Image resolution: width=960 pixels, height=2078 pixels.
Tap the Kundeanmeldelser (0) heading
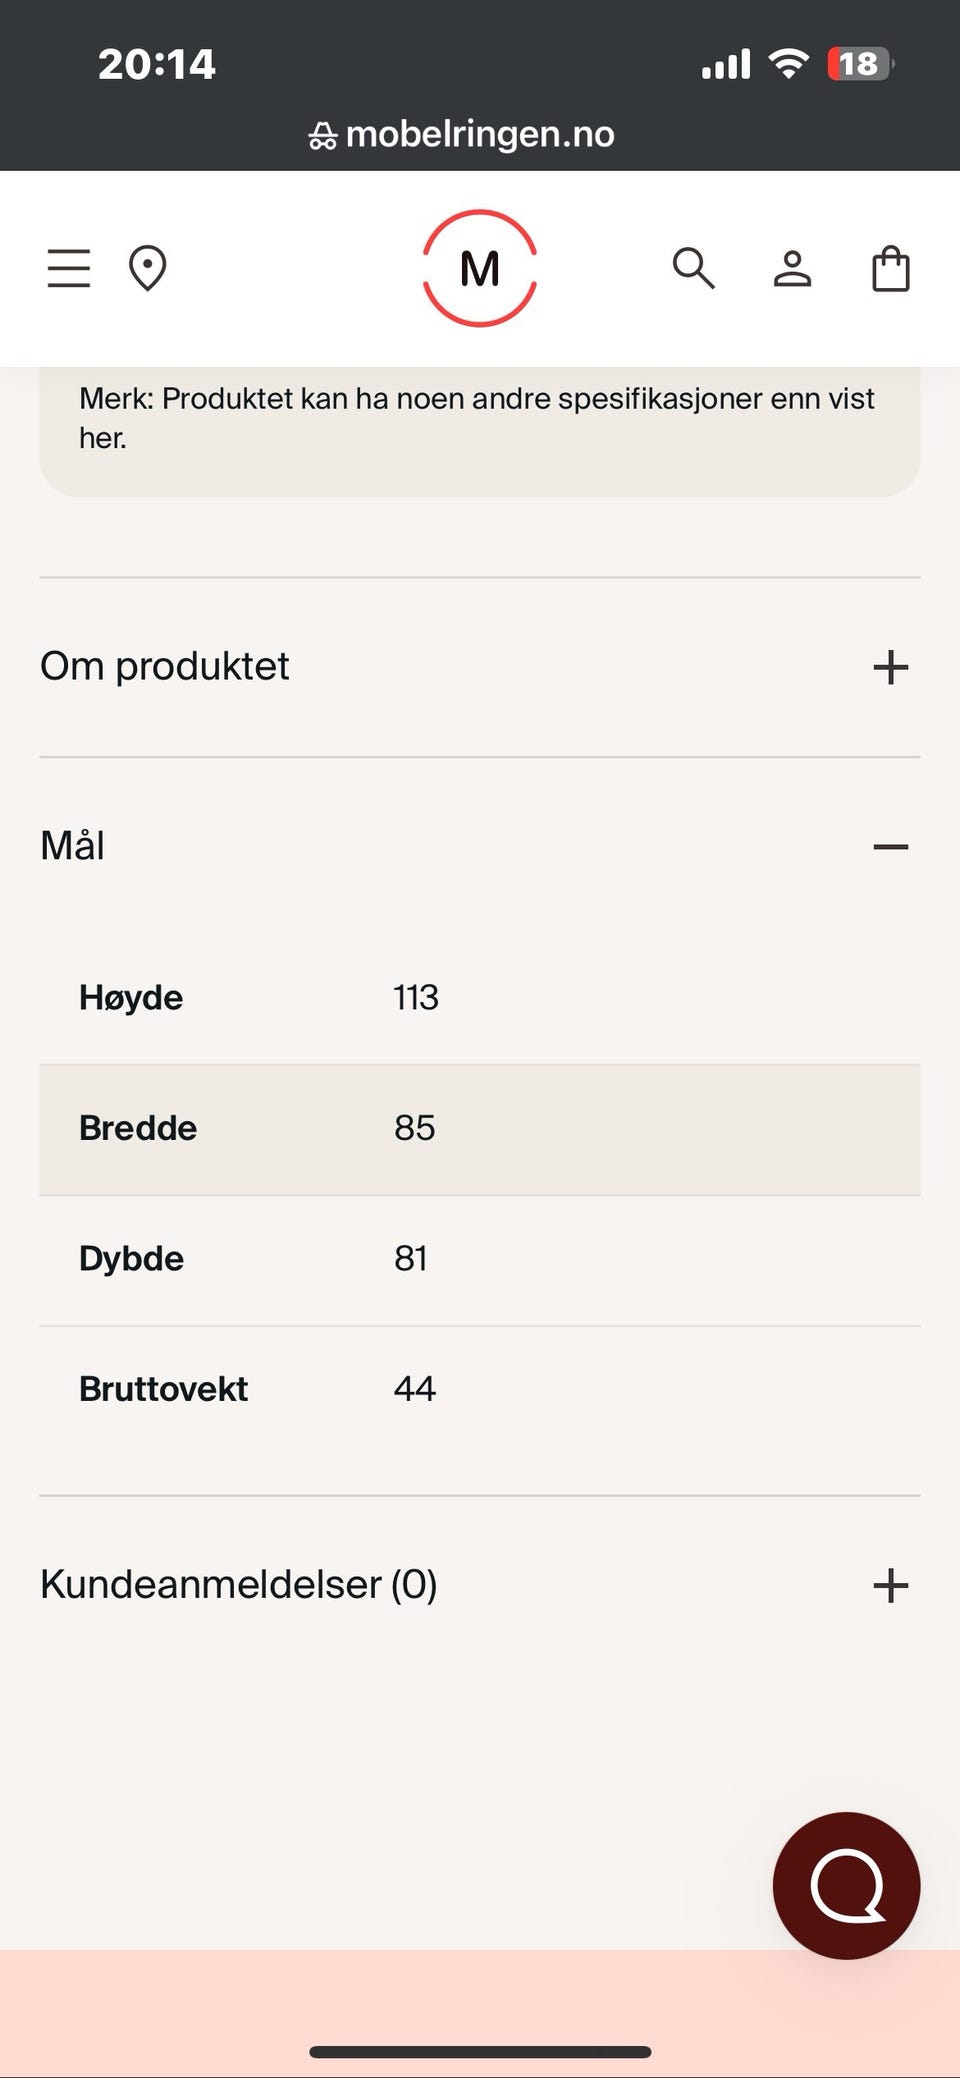coord(239,1584)
